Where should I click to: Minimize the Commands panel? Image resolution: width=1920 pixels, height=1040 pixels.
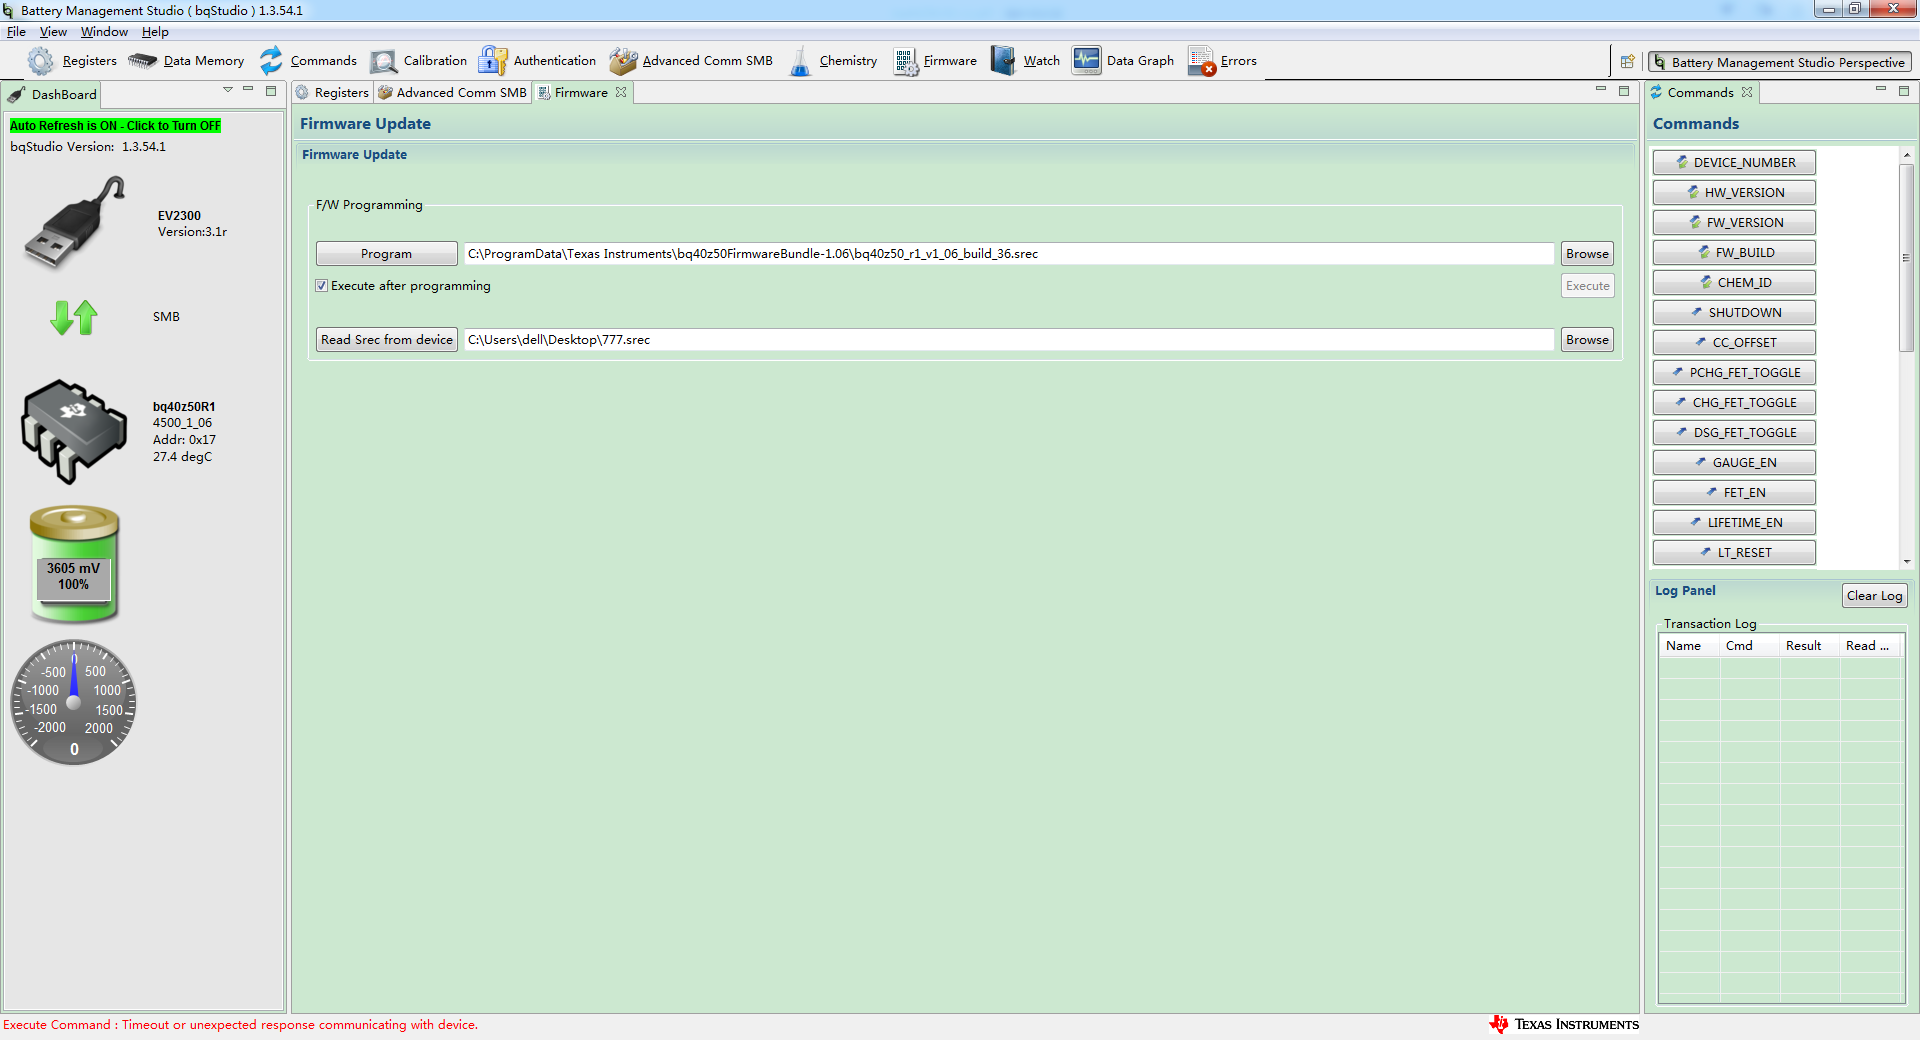(1881, 90)
